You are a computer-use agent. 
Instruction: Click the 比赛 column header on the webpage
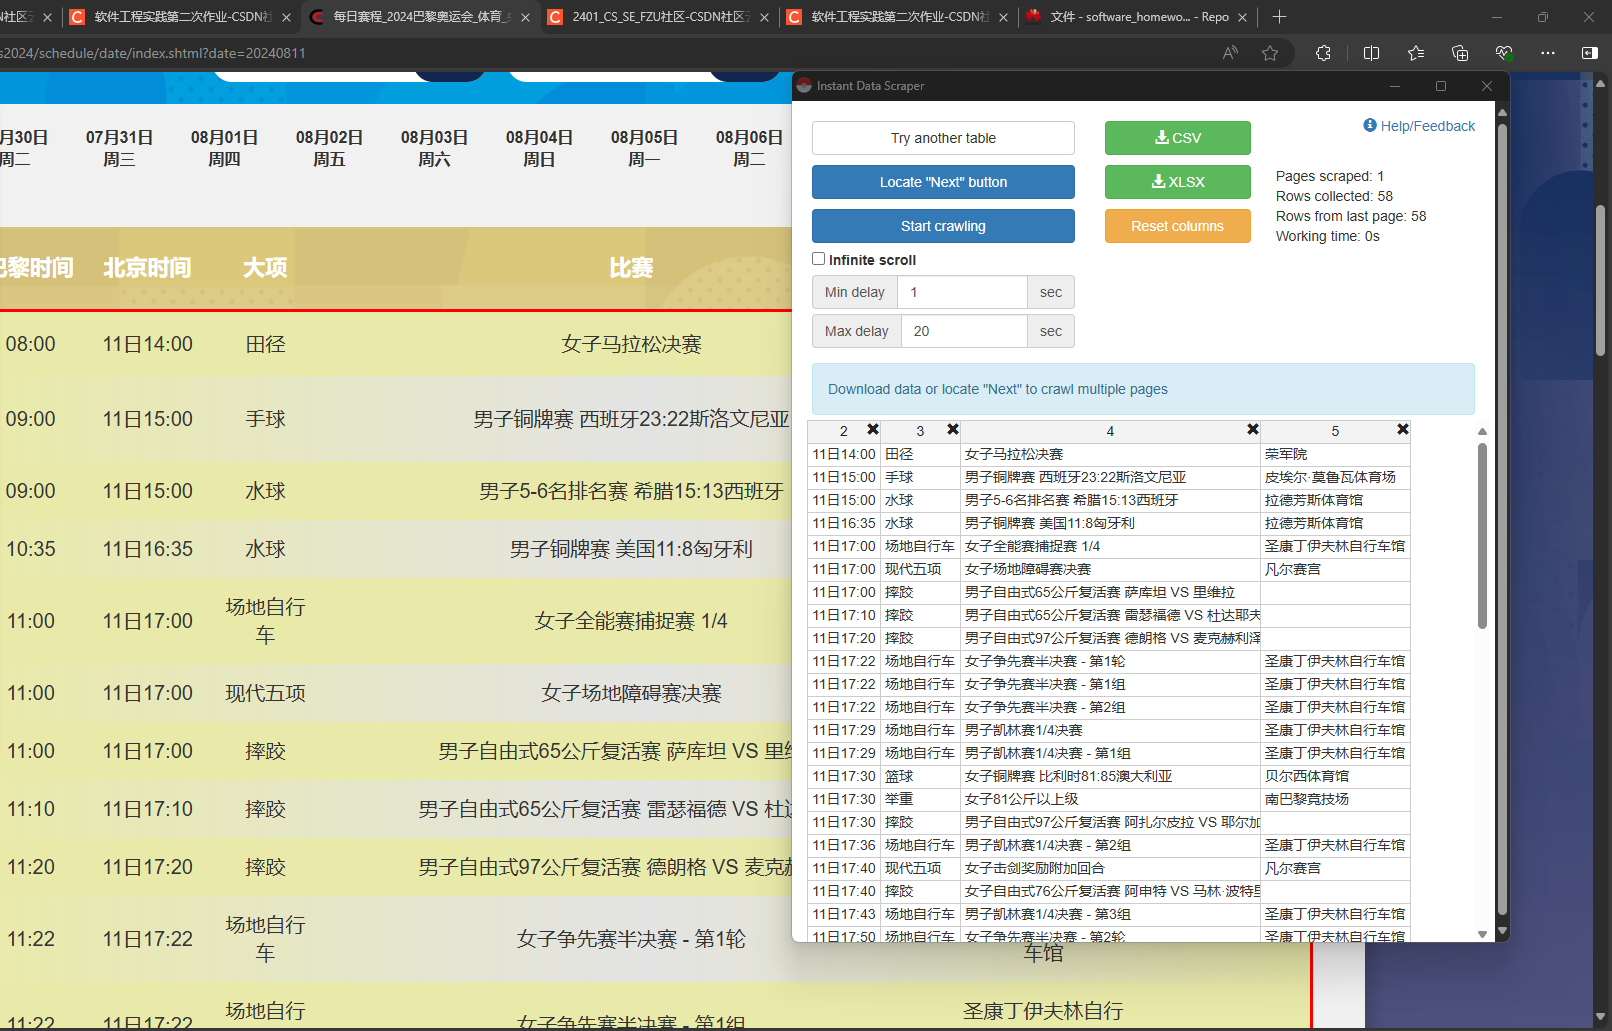[x=631, y=267]
